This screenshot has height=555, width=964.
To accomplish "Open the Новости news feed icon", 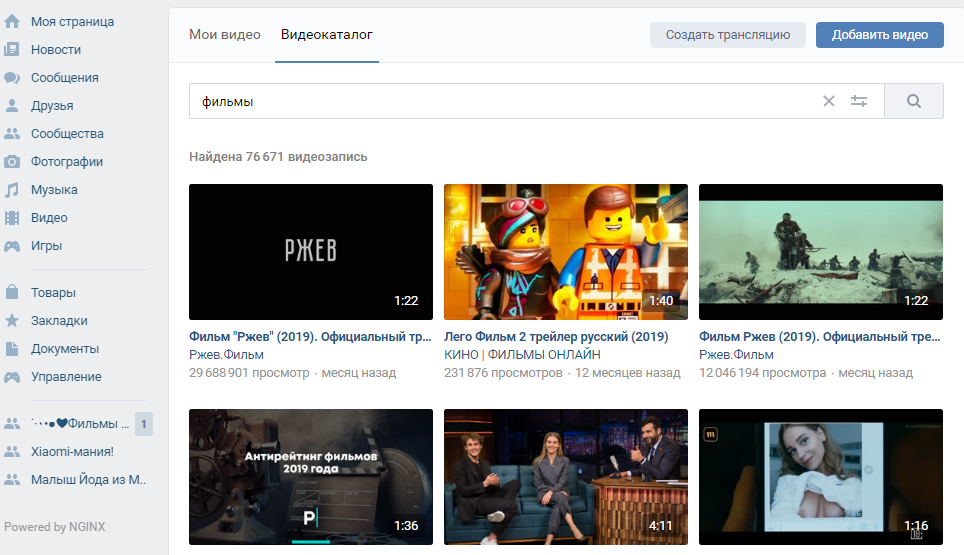I will (x=12, y=49).
